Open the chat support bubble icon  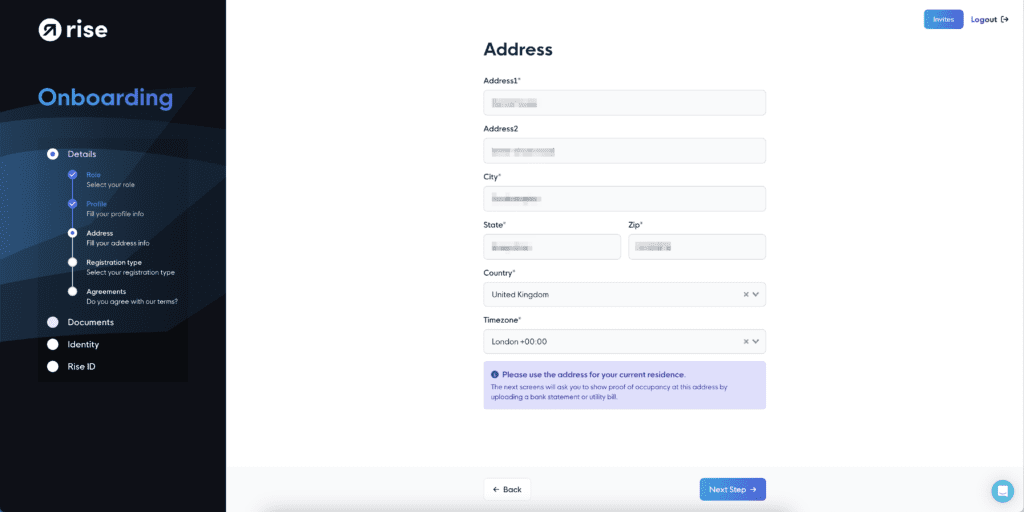click(1002, 490)
